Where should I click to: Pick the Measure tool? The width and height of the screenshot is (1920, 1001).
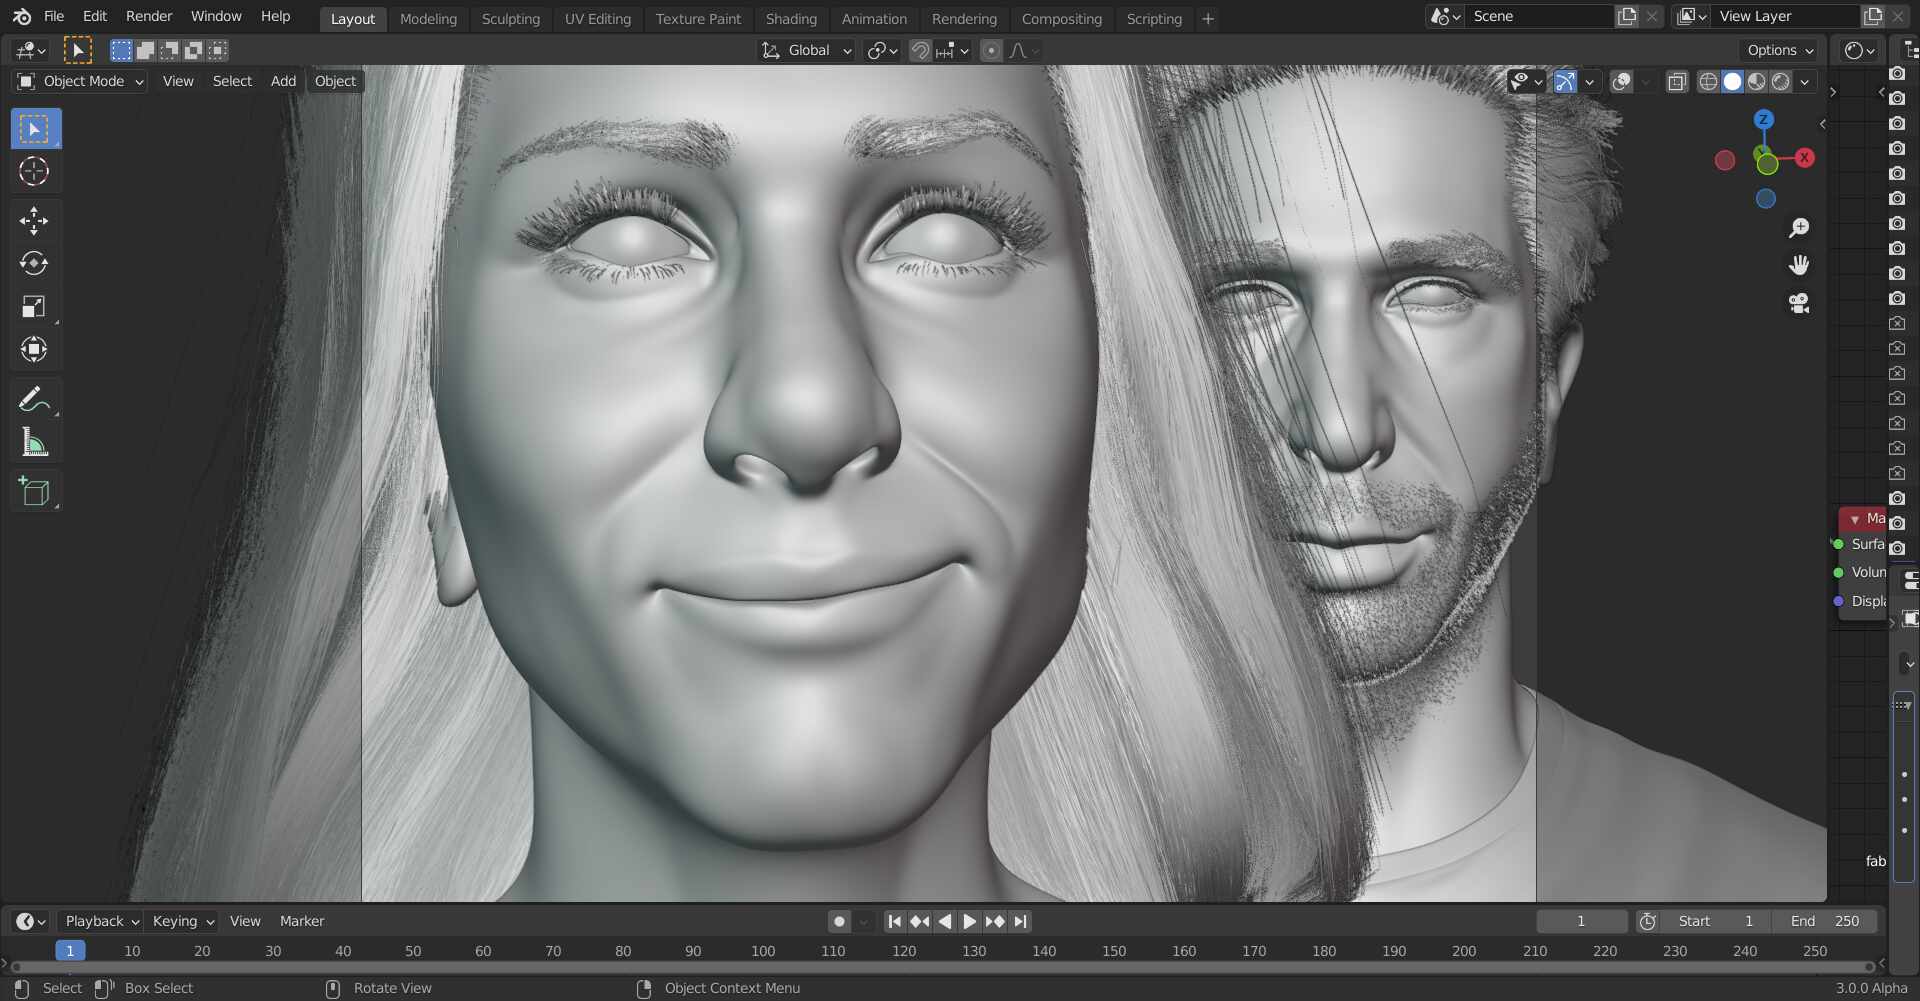tap(34, 442)
